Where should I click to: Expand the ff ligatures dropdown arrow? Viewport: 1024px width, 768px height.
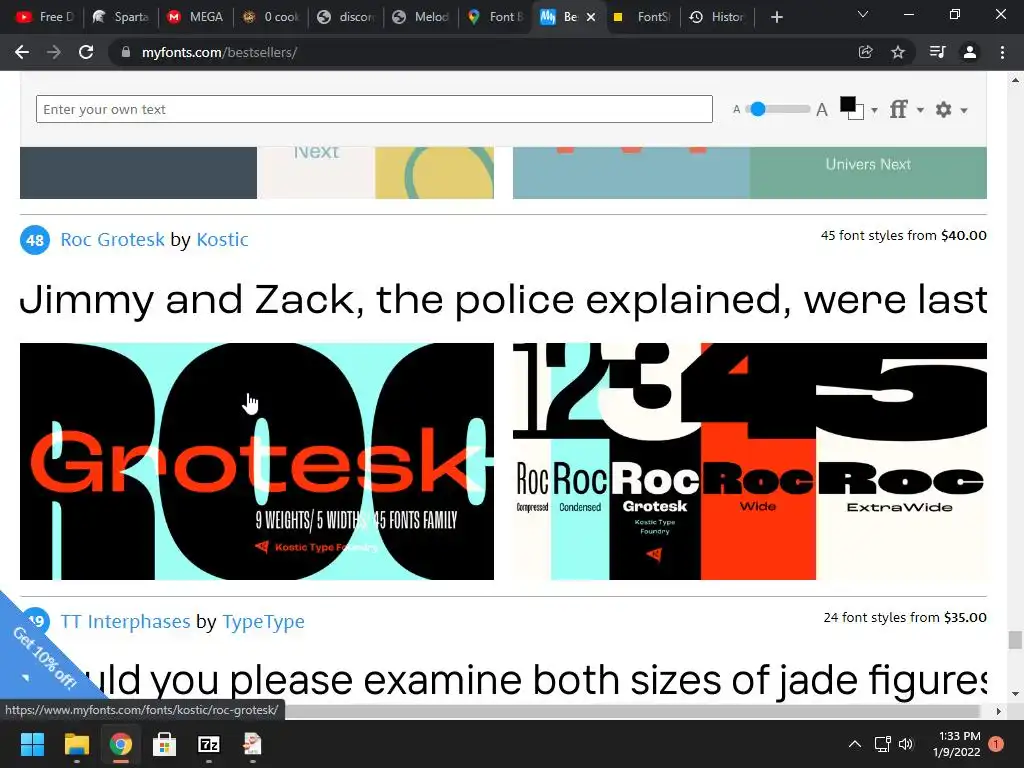click(920, 110)
